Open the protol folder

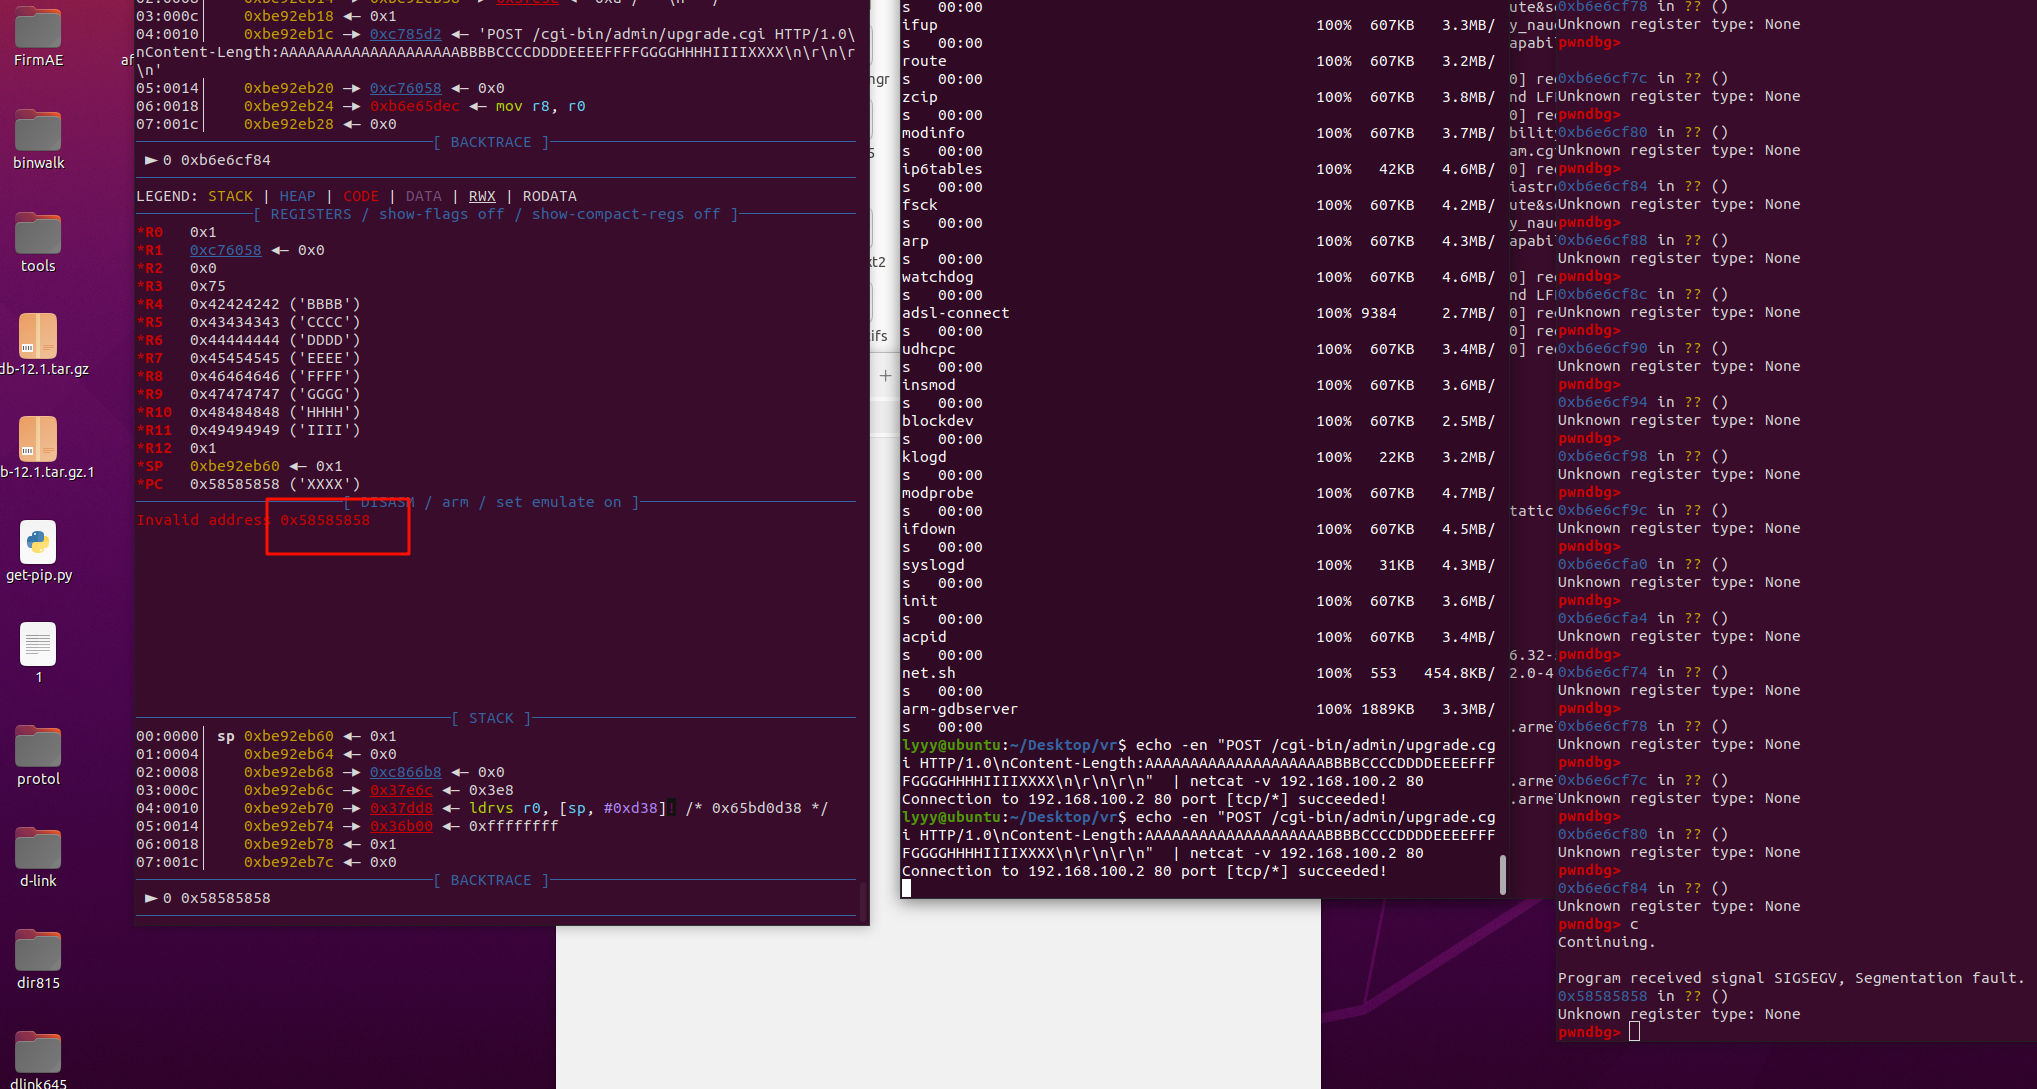(38, 748)
